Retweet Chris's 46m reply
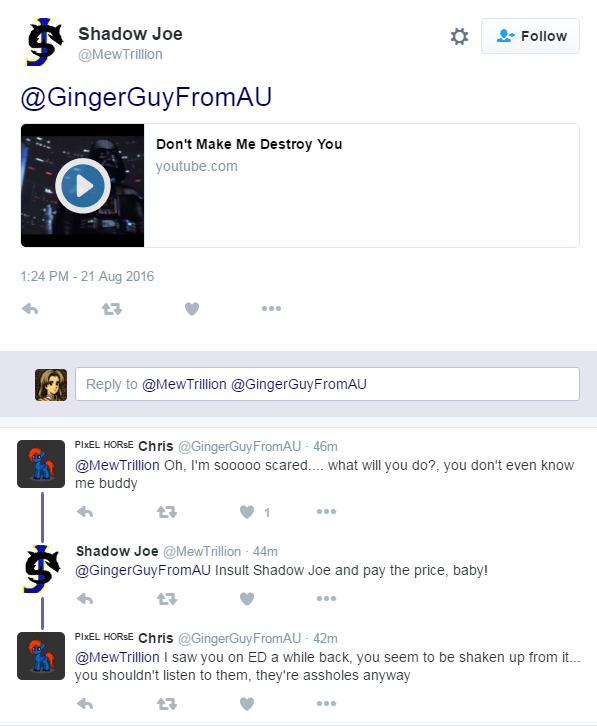This screenshot has width=597, height=726. (167, 512)
